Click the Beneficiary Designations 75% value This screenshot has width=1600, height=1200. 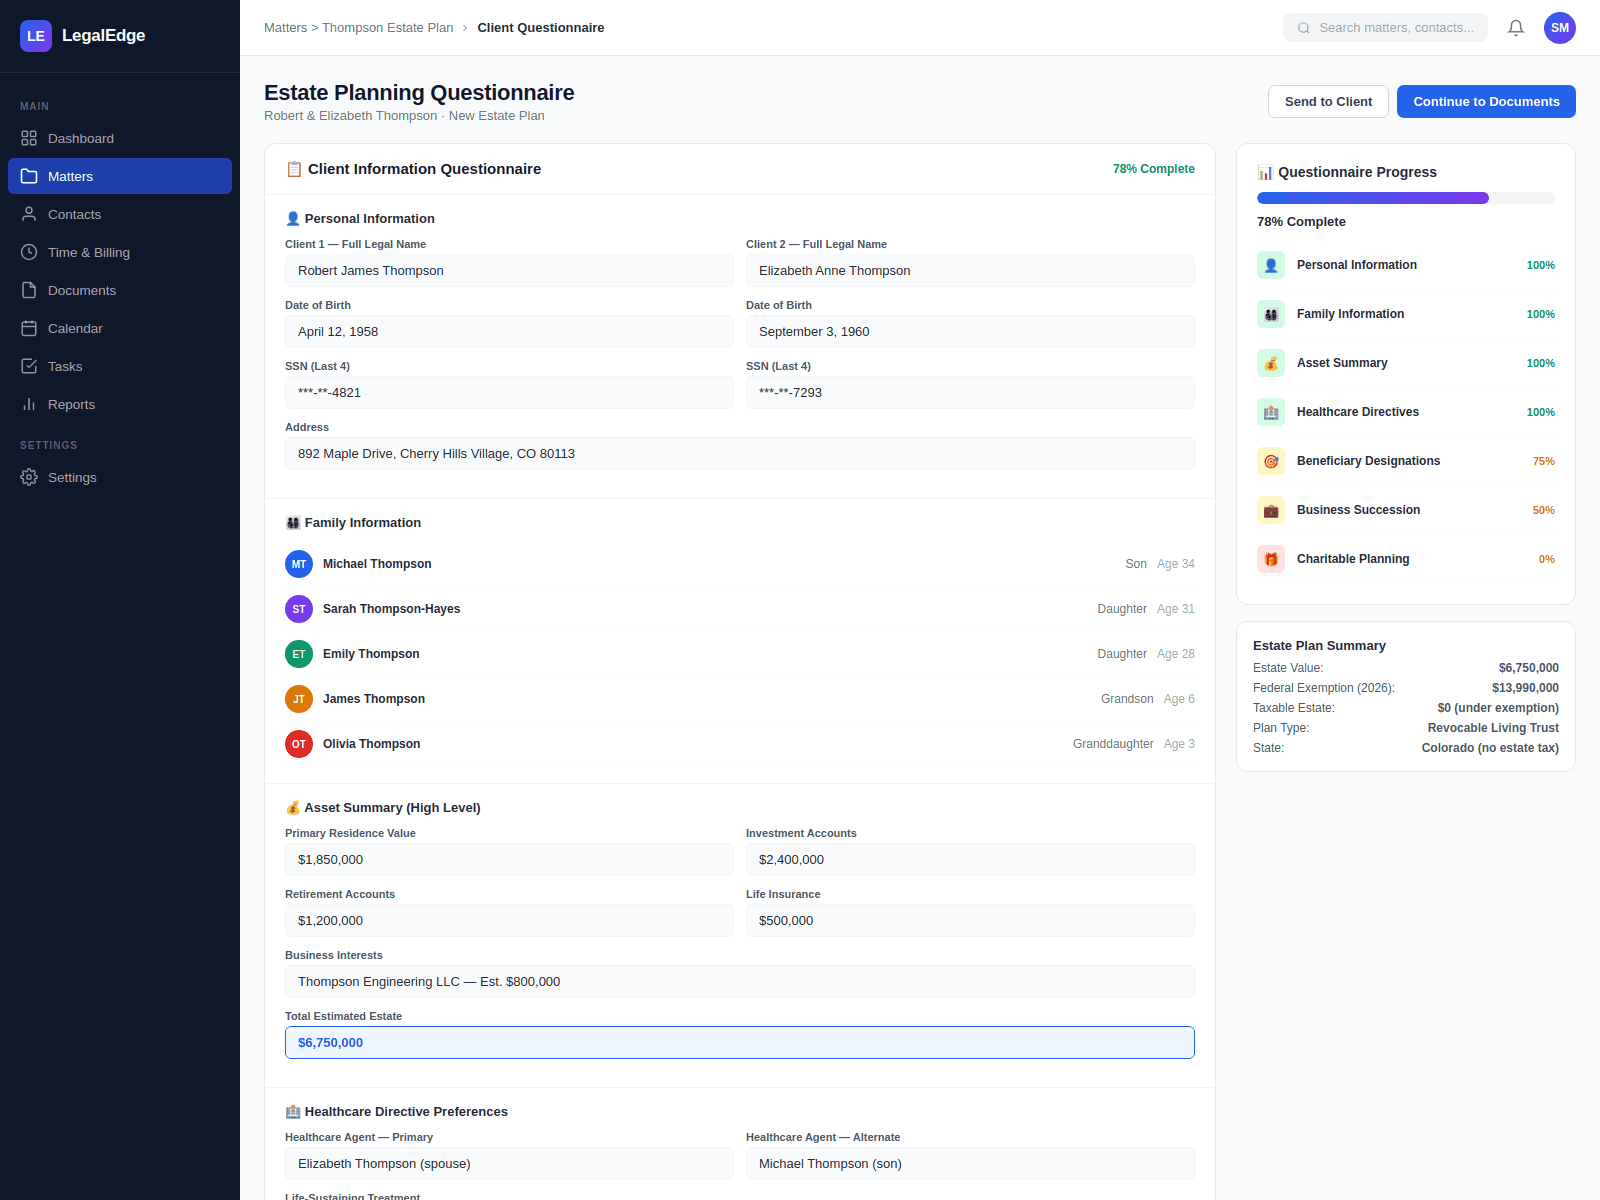tap(1544, 461)
